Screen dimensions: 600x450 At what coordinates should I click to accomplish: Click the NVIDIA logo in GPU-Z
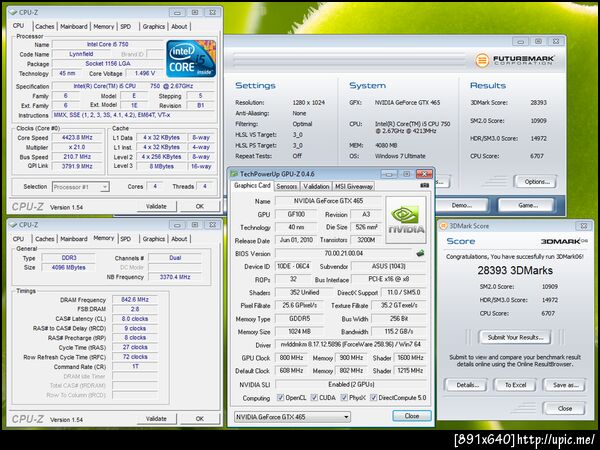pyautogui.click(x=406, y=220)
